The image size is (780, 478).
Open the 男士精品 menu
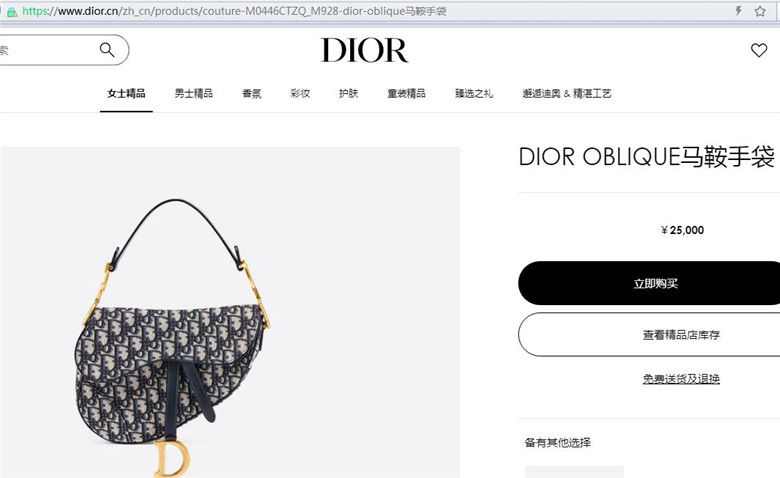[194, 94]
